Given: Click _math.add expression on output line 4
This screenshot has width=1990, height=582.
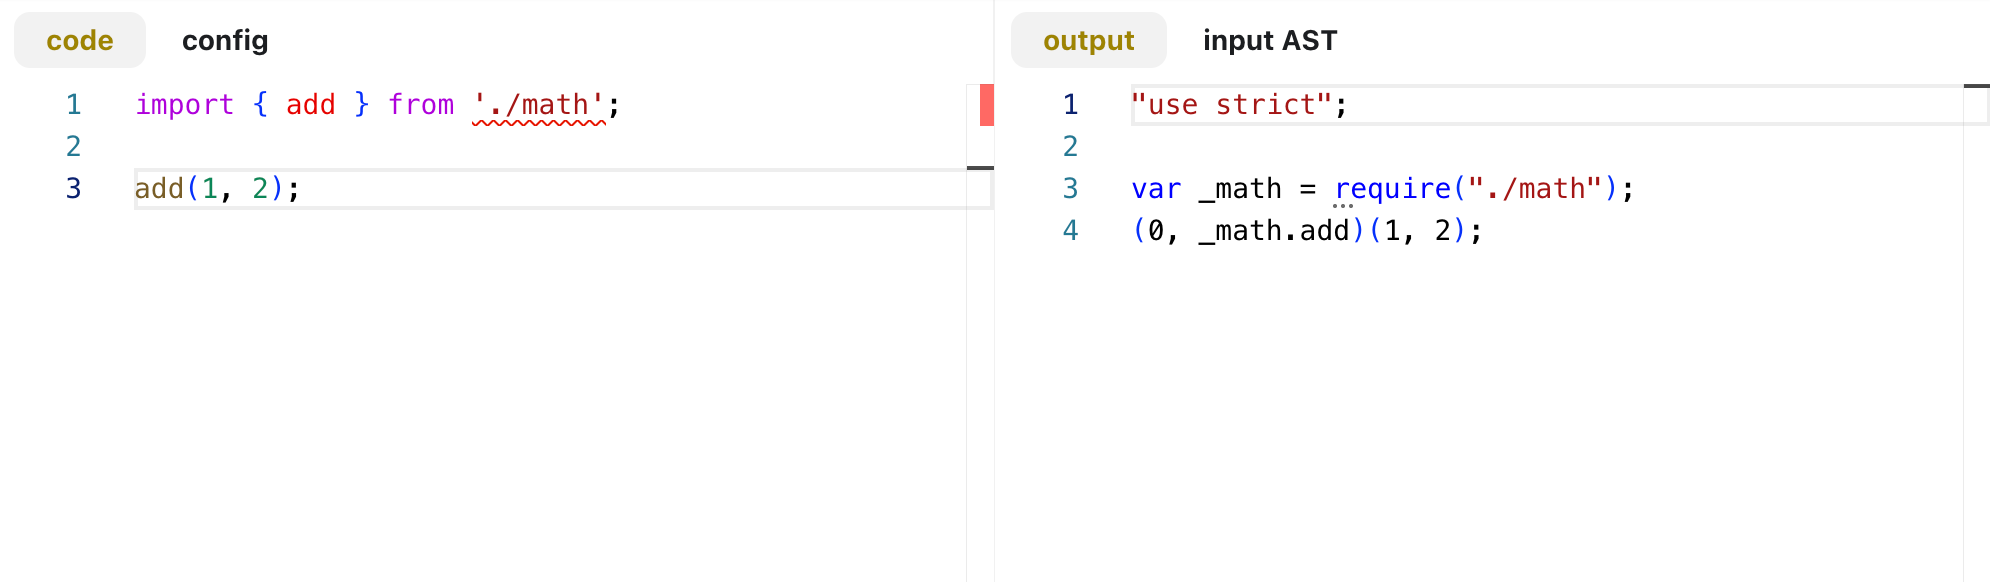Looking at the screenshot, I should (1274, 231).
